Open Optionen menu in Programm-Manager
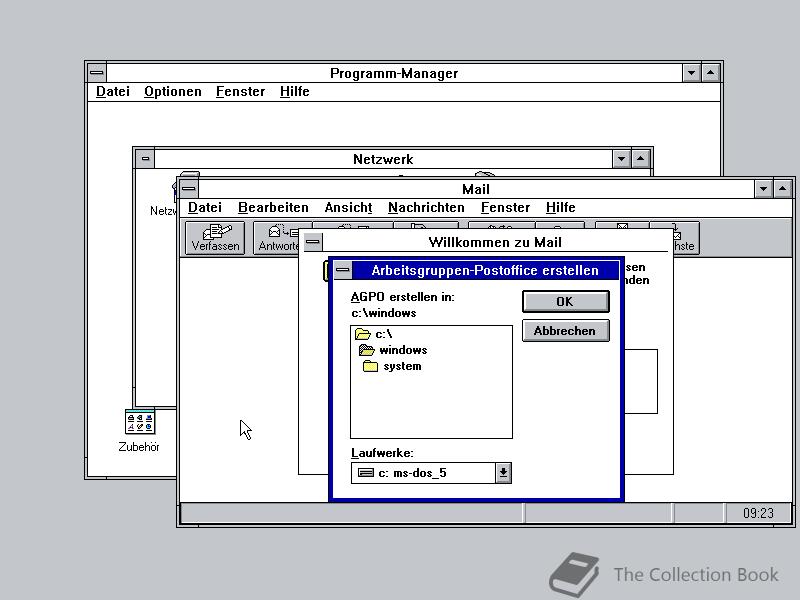Image resolution: width=800 pixels, height=600 pixels. pos(172,91)
